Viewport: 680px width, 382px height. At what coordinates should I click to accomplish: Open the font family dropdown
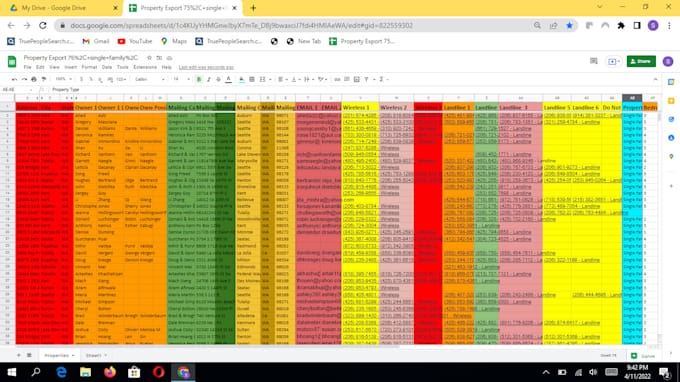coord(150,79)
